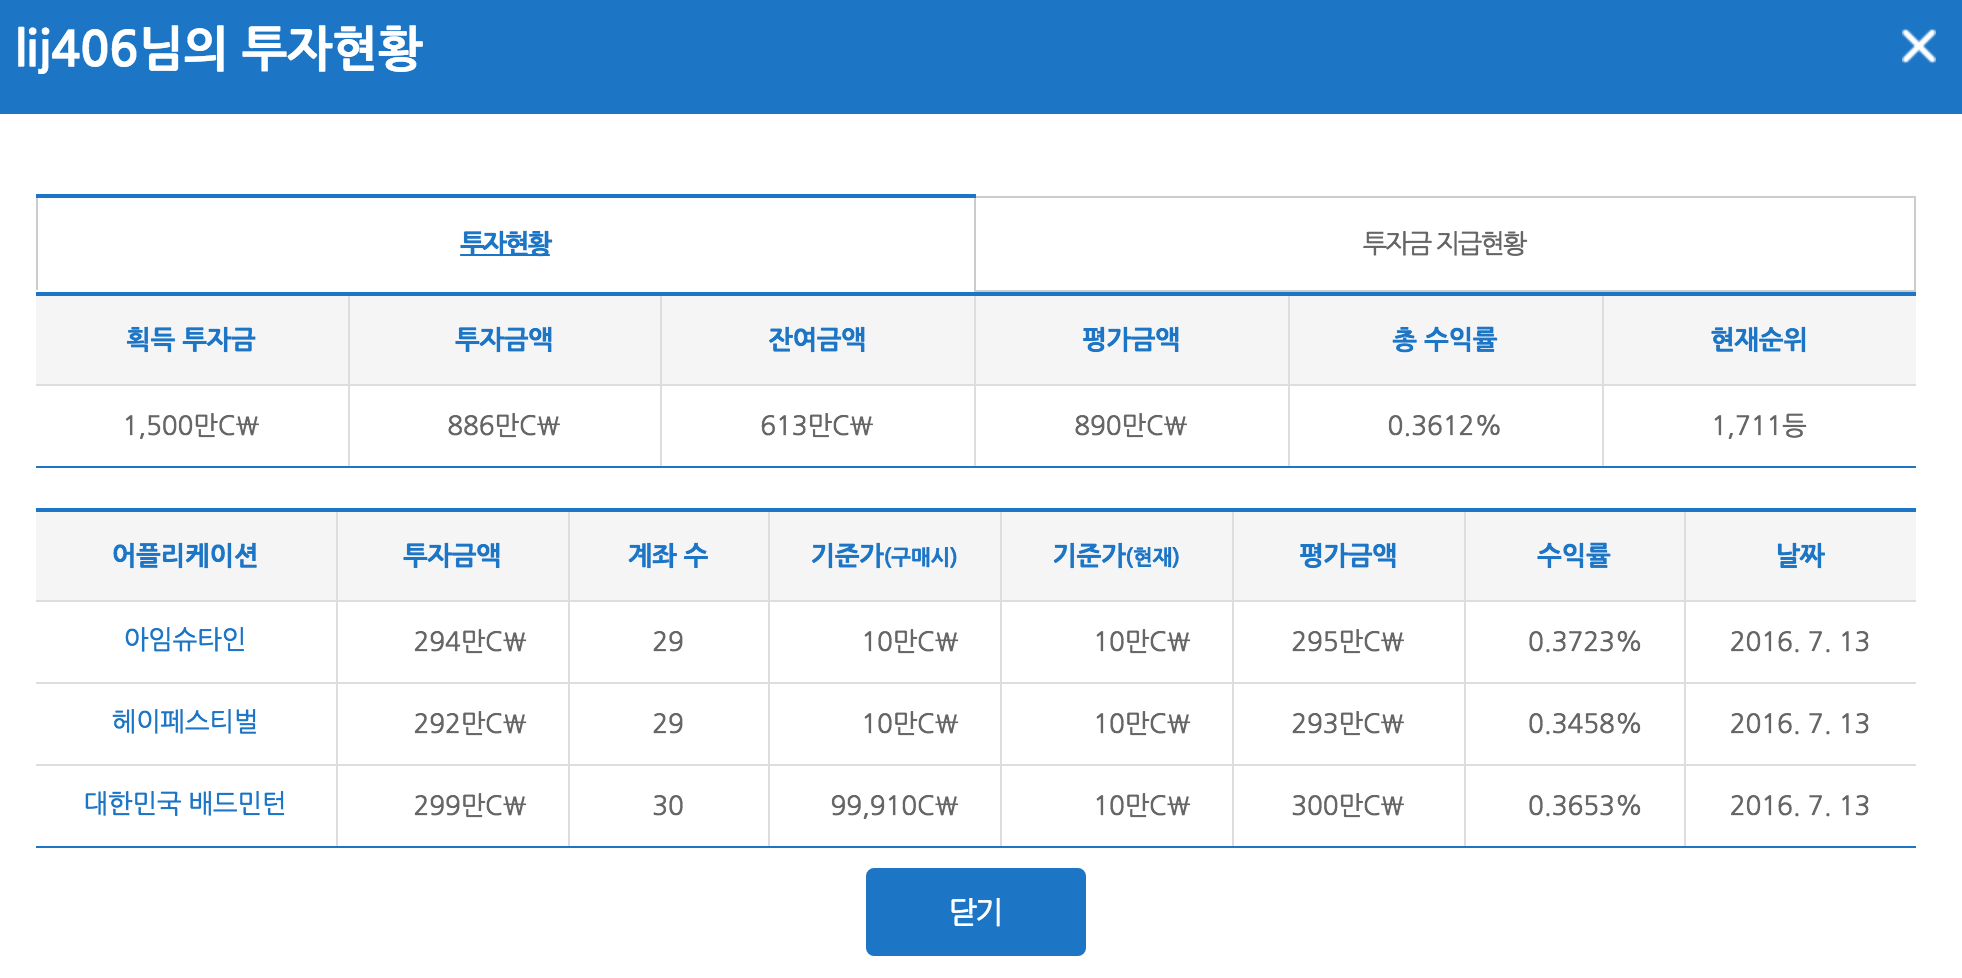Viewport: 1962px width, 978px height.
Task: Close the investment status dialog with X
Action: click(x=1917, y=46)
